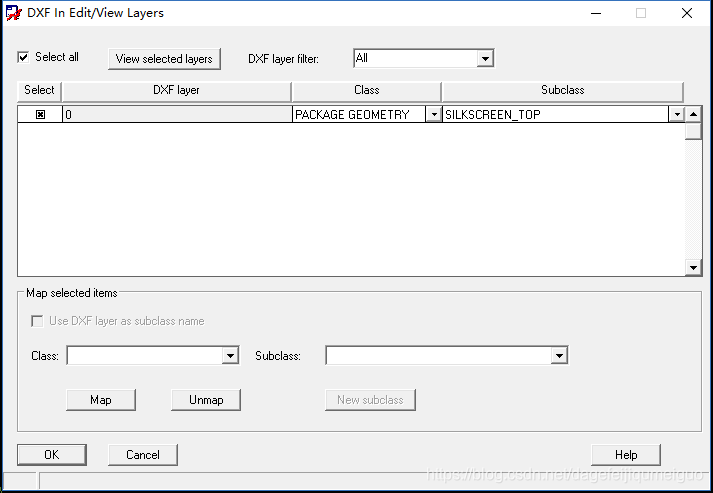Open the Class dropdown under Map selected items
Screen dimensions: 713x493
[230, 356]
